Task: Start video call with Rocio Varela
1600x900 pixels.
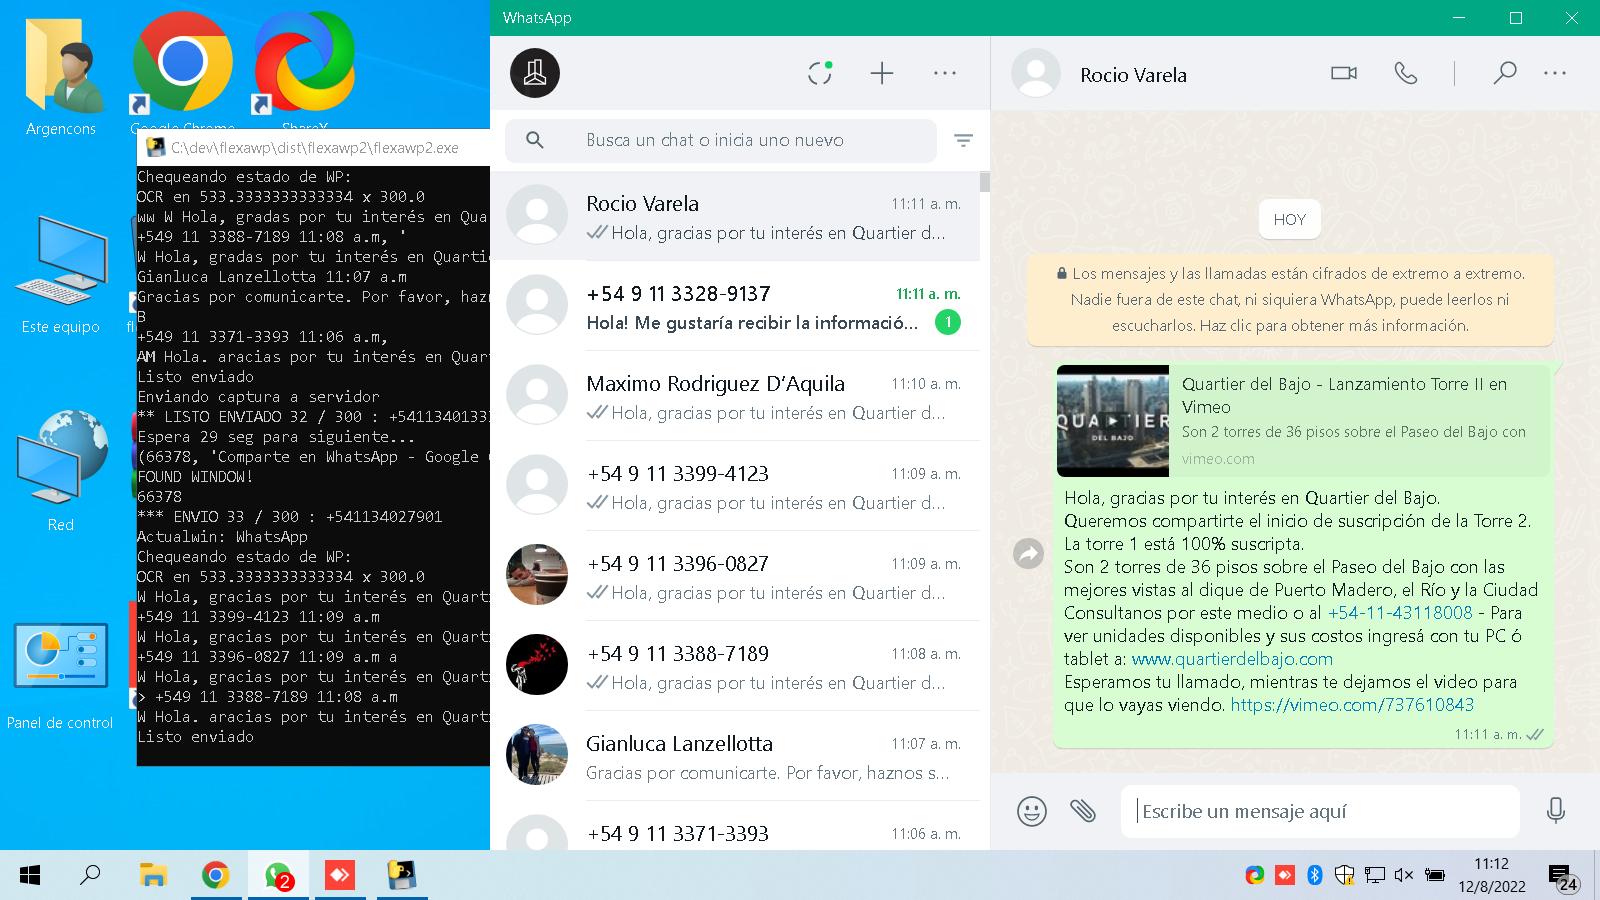Action: coord(1344,73)
